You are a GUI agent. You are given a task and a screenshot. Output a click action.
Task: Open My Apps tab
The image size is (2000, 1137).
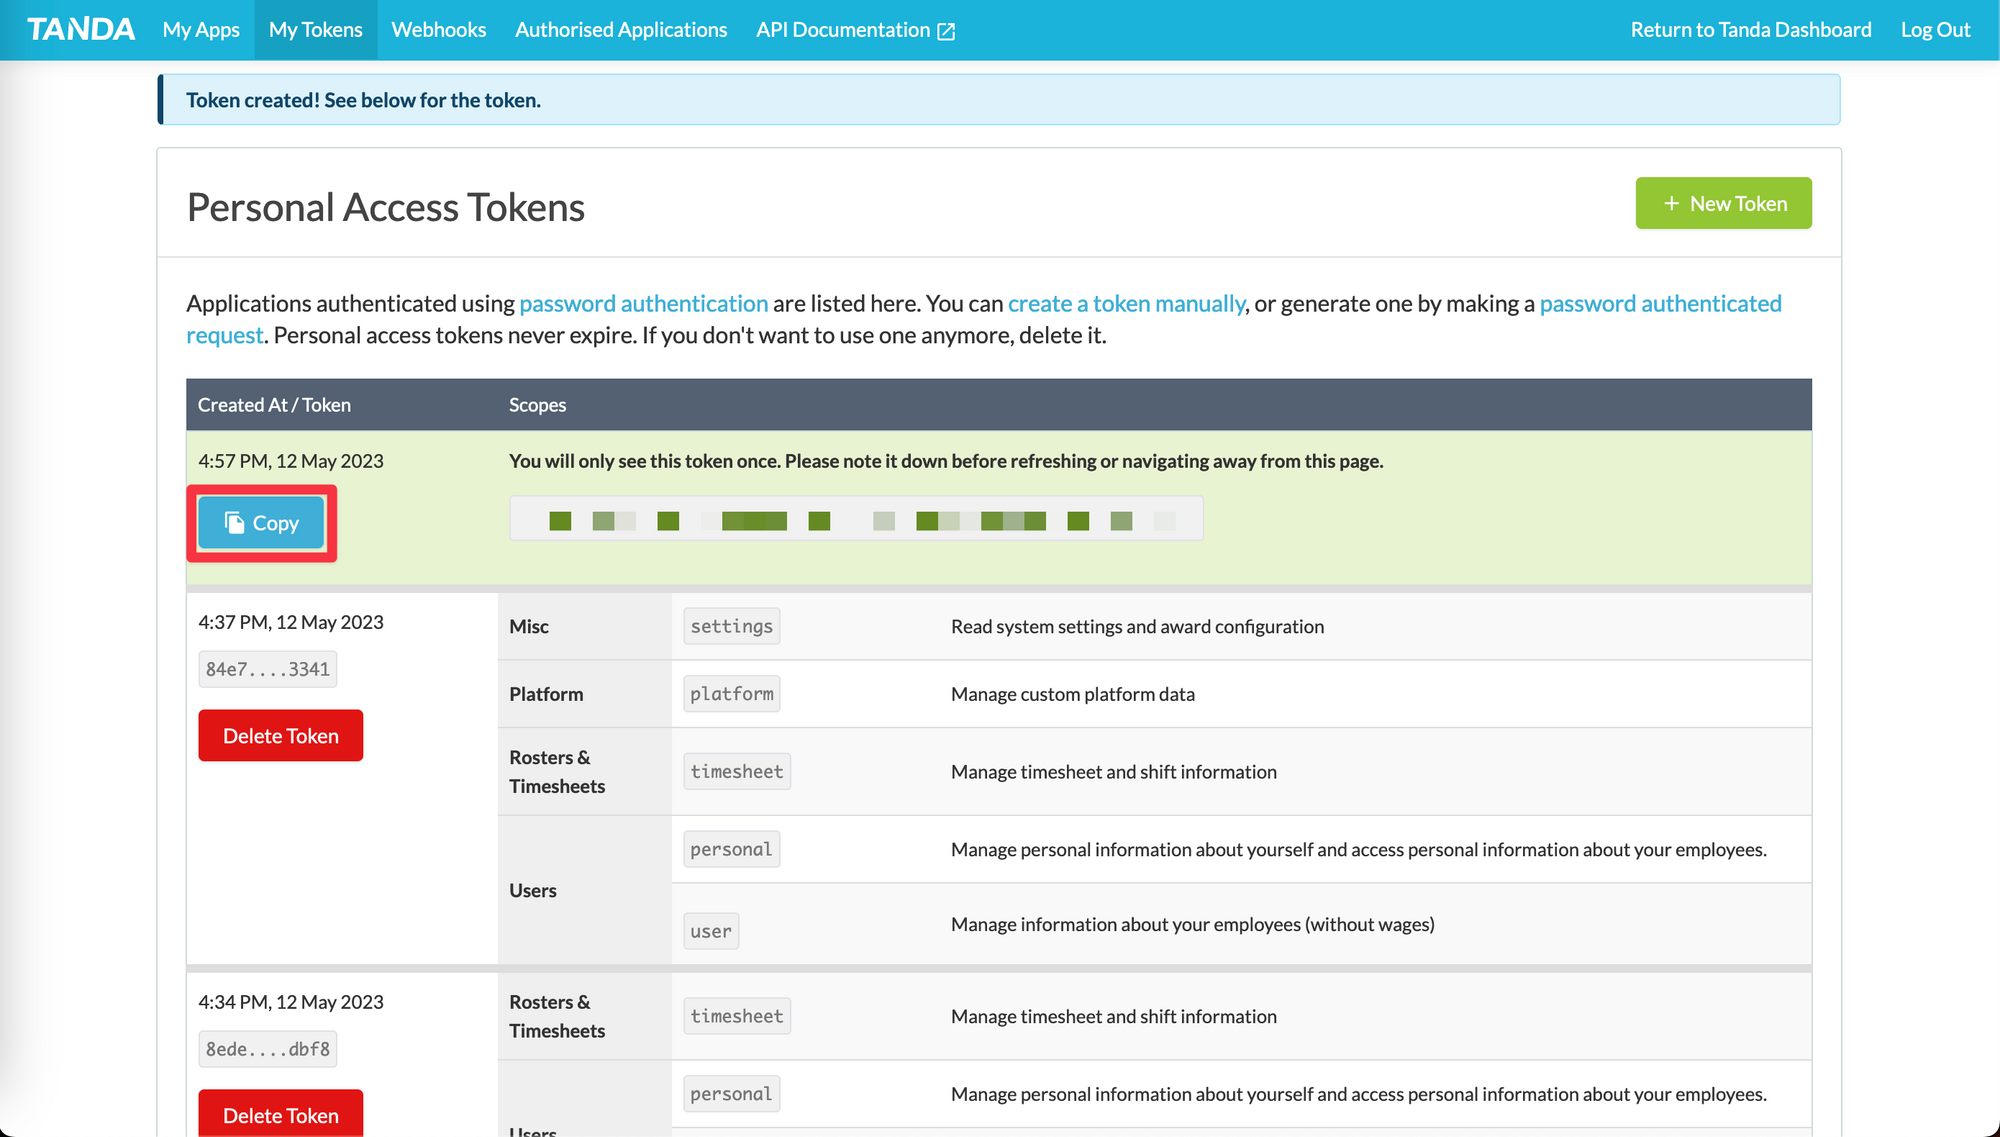pyautogui.click(x=201, y=30)
